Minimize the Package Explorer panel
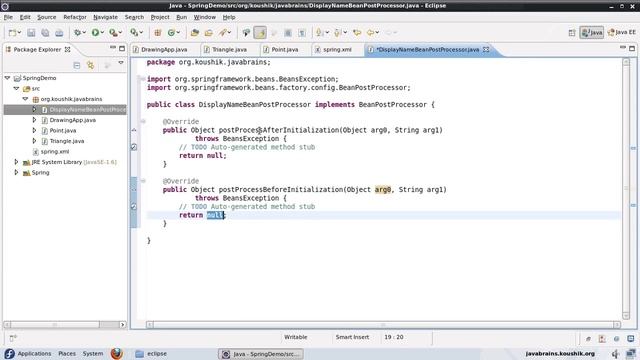The width and height of the screenshot is (640, 360). (x=113, y=48)
